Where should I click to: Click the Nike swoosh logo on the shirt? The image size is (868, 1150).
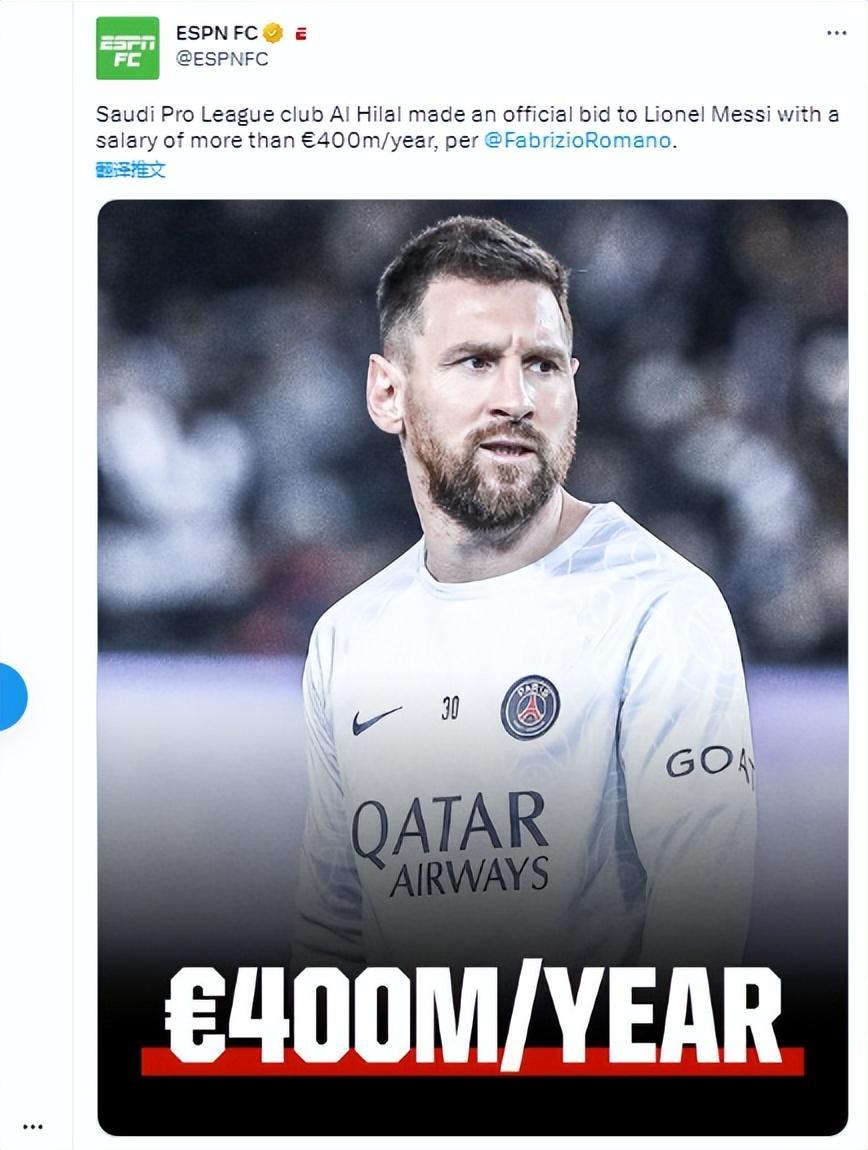(376, 719)
